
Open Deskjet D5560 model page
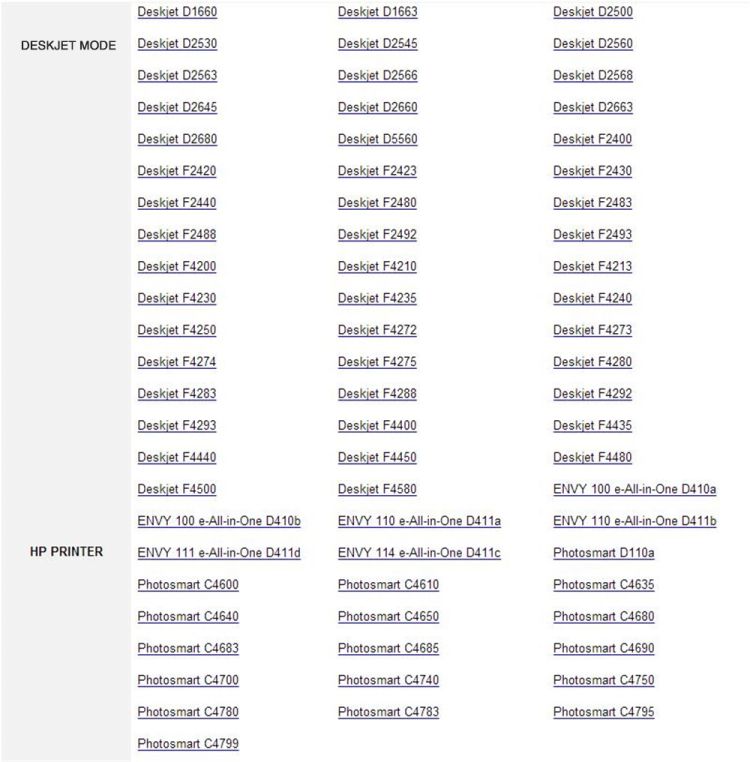377,139
